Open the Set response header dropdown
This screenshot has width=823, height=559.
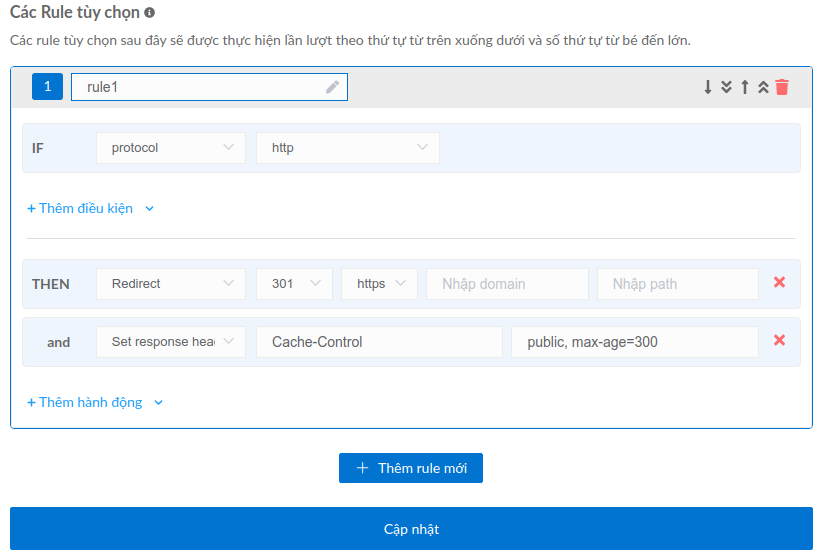tap(171, 342)
